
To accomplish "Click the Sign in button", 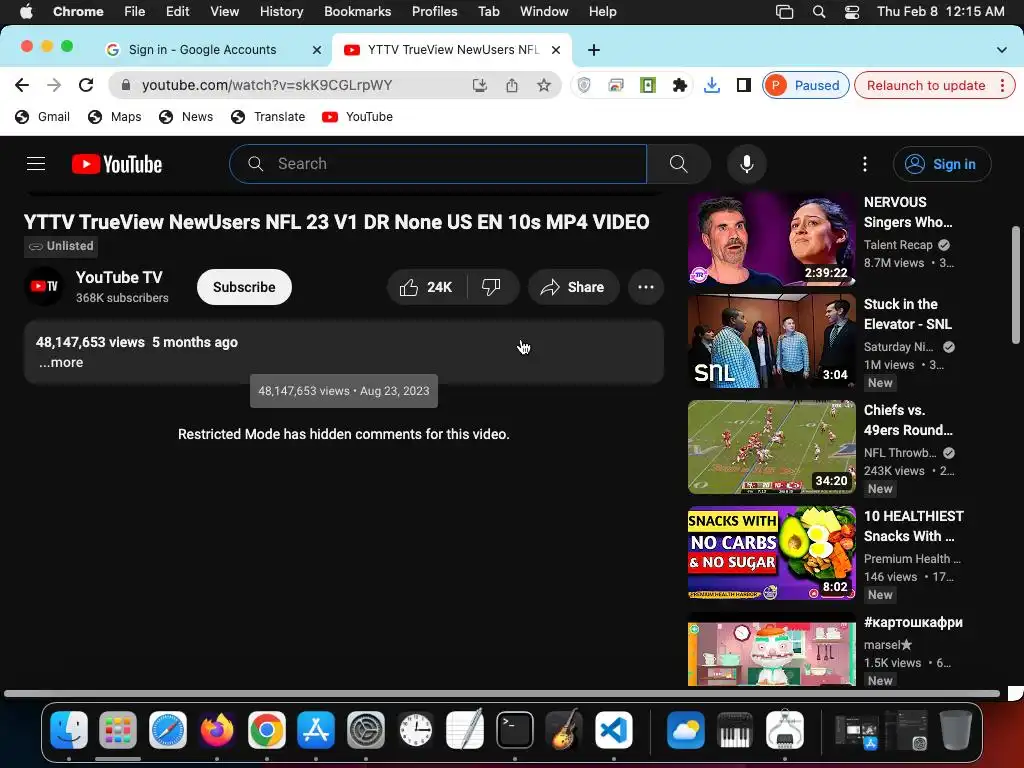I will point(942,164).
